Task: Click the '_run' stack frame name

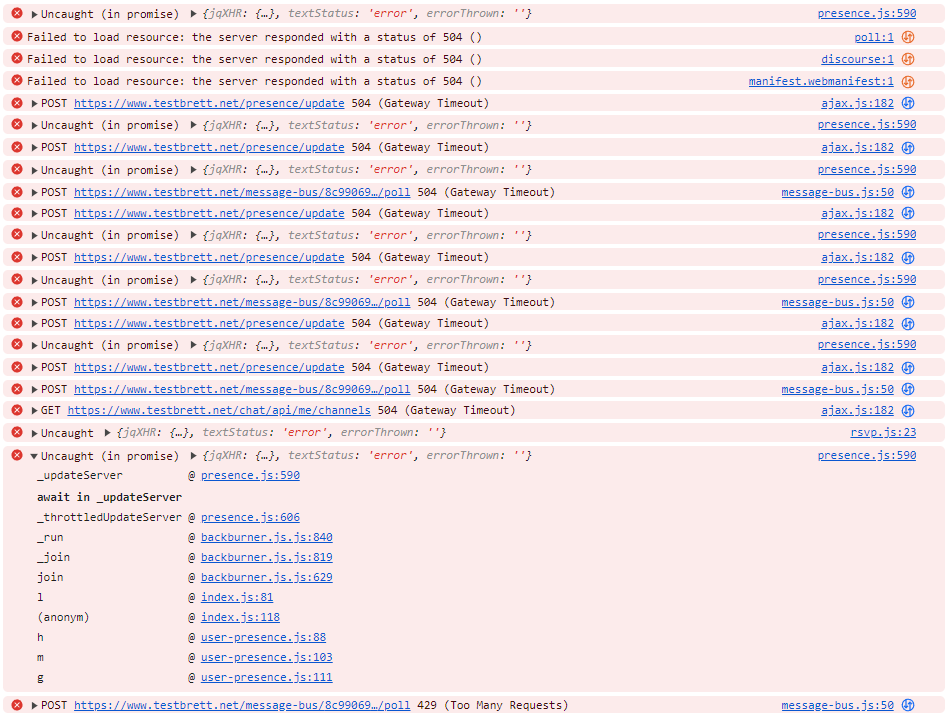Action: tap(50, 537)
